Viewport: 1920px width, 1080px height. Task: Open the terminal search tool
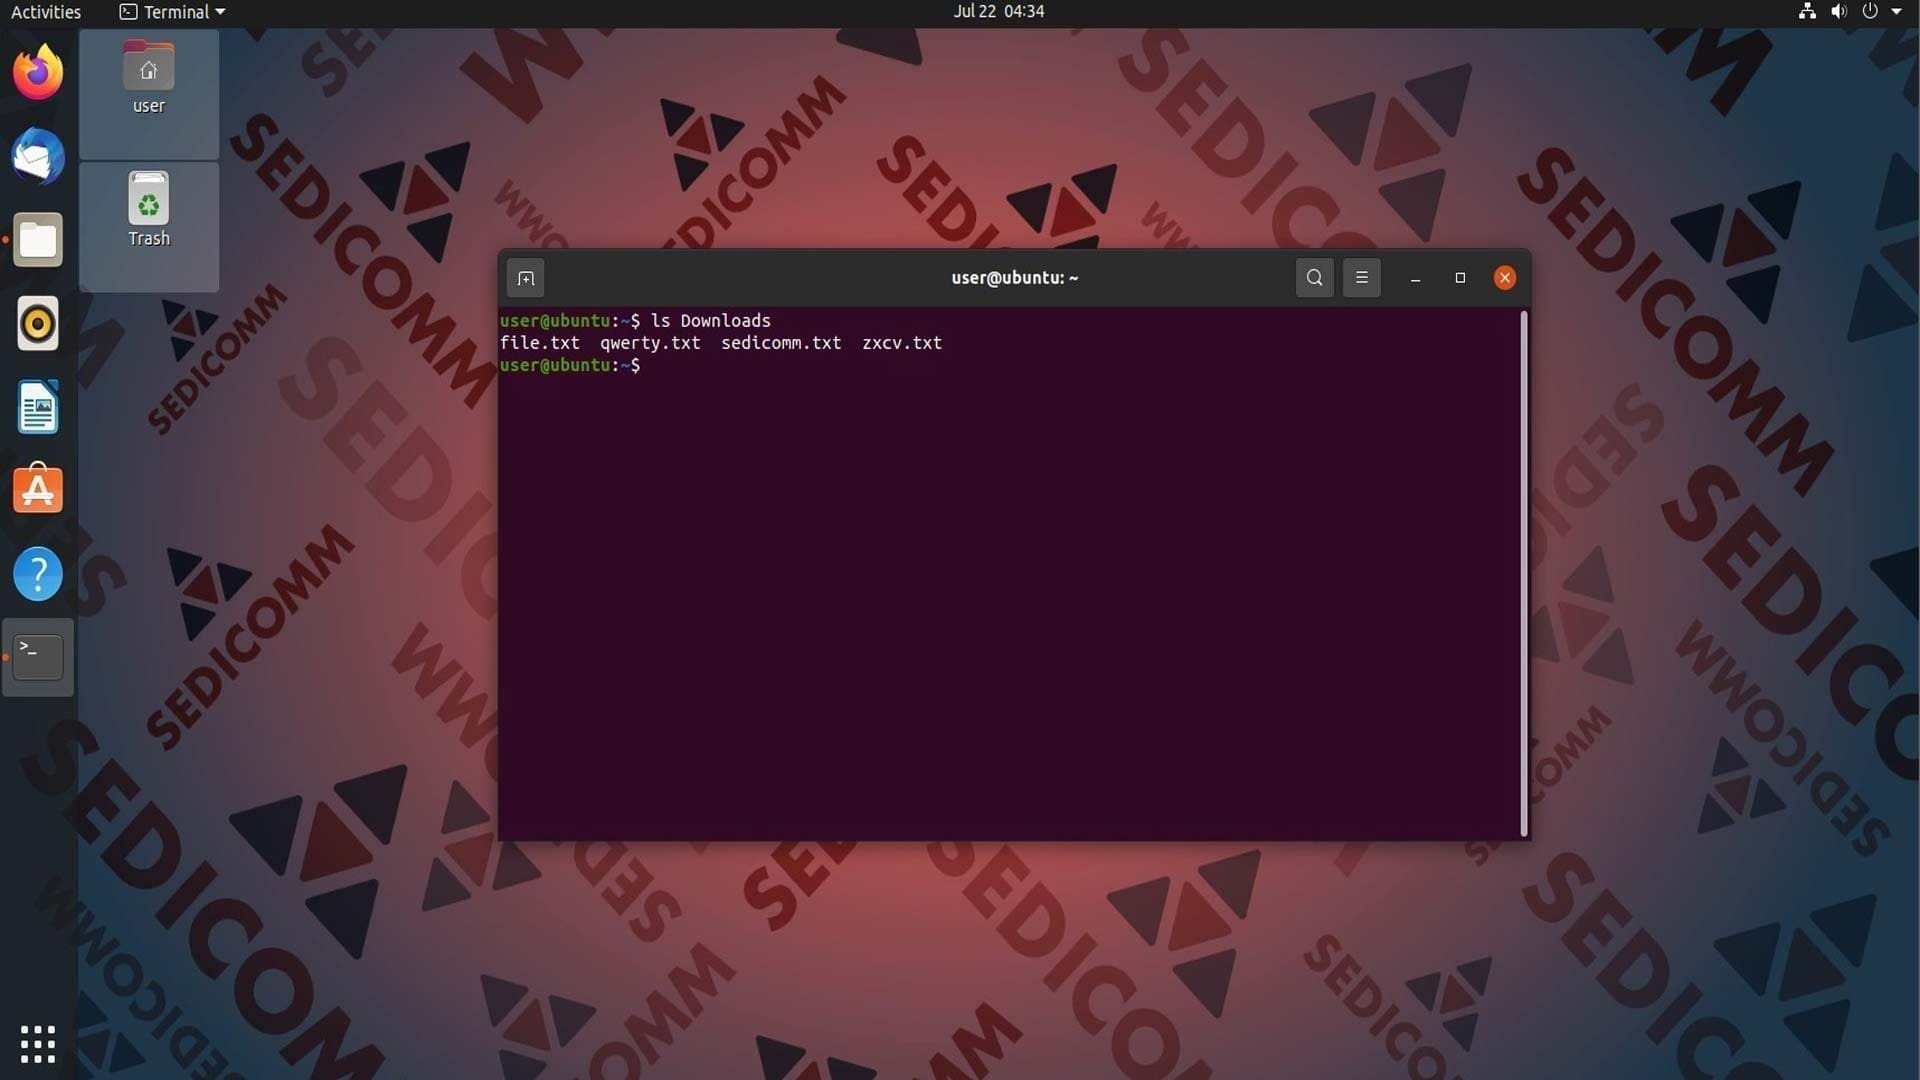tap(1314, 278)
